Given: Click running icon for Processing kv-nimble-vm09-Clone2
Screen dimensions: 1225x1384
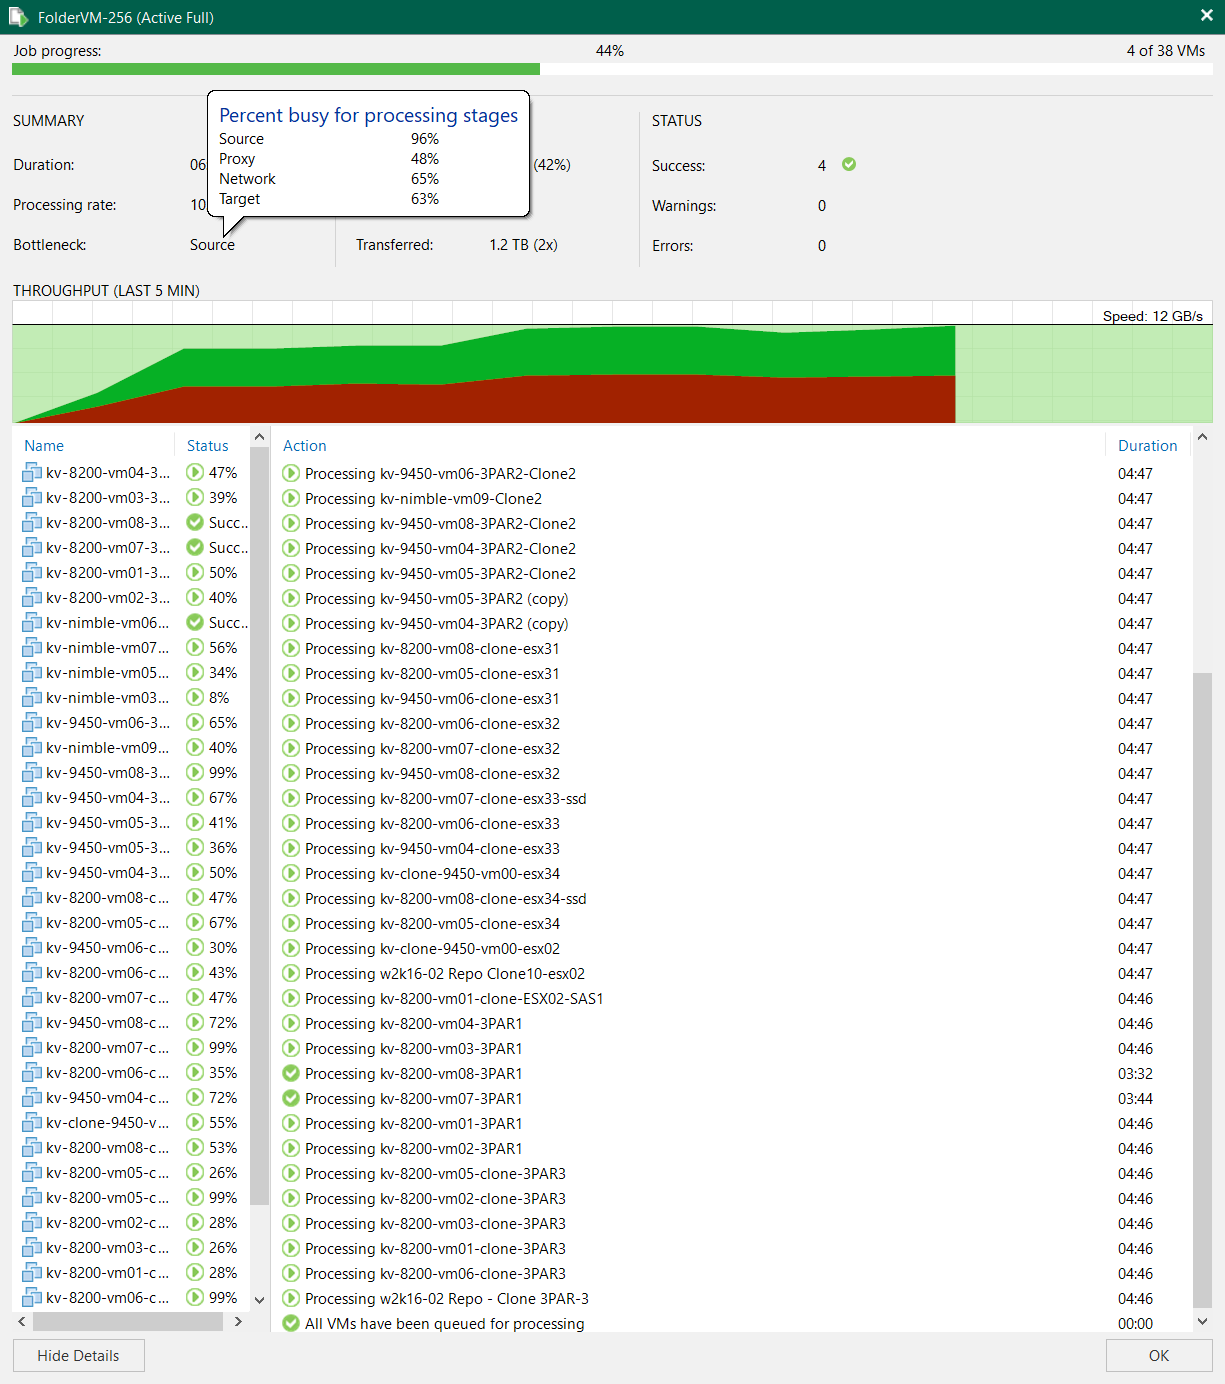Looking at the screenshot, I should click(291, 498).
